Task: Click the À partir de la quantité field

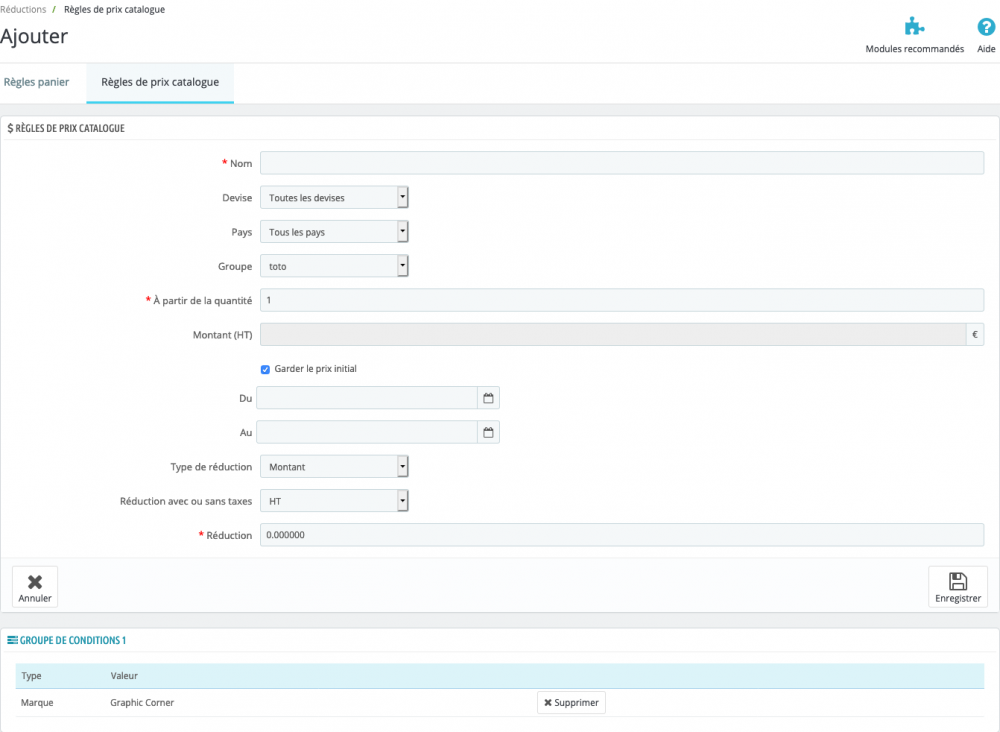Action: pyautogui.click(x=622, y=300)
